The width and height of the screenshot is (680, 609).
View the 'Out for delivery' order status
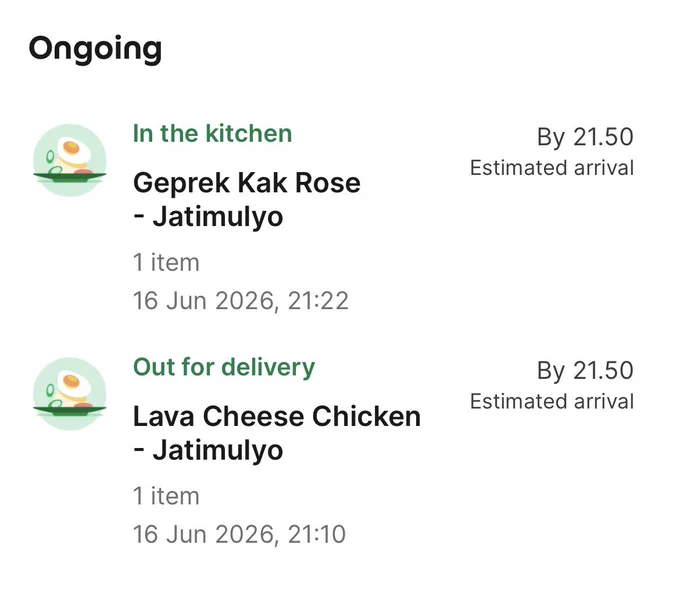(224, 367)
